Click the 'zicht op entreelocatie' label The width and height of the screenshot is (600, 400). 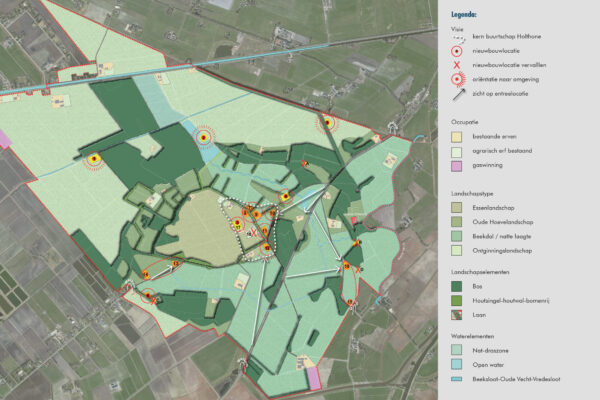[500, 94]
